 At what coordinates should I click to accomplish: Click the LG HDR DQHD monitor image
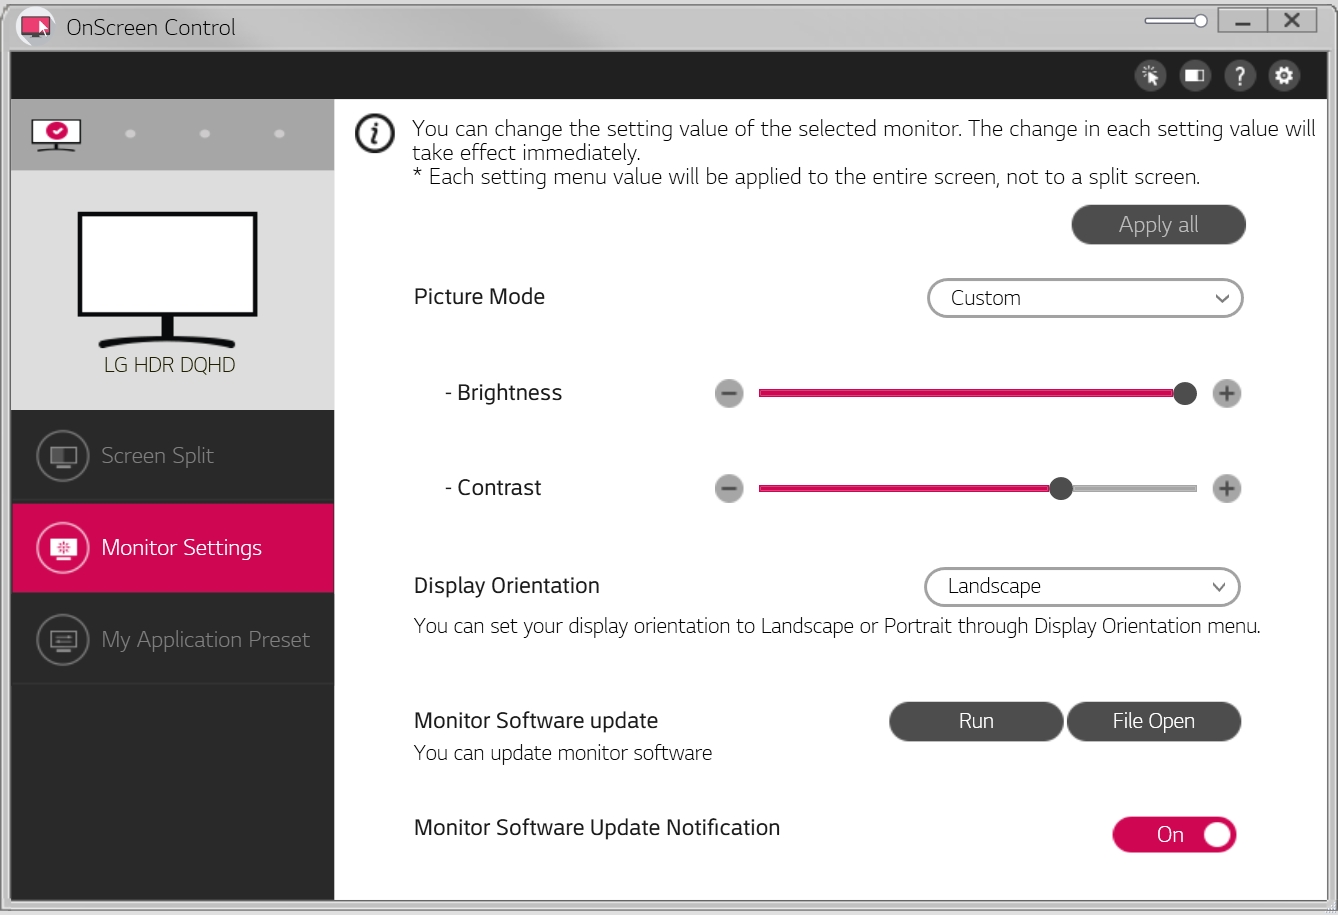[168, 280]
